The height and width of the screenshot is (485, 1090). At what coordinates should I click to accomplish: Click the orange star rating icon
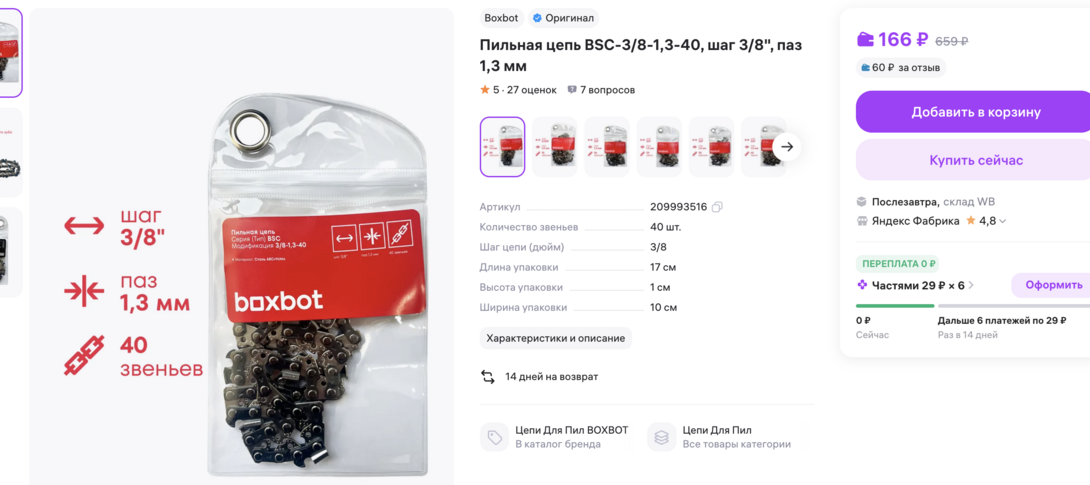coord(485,90)
